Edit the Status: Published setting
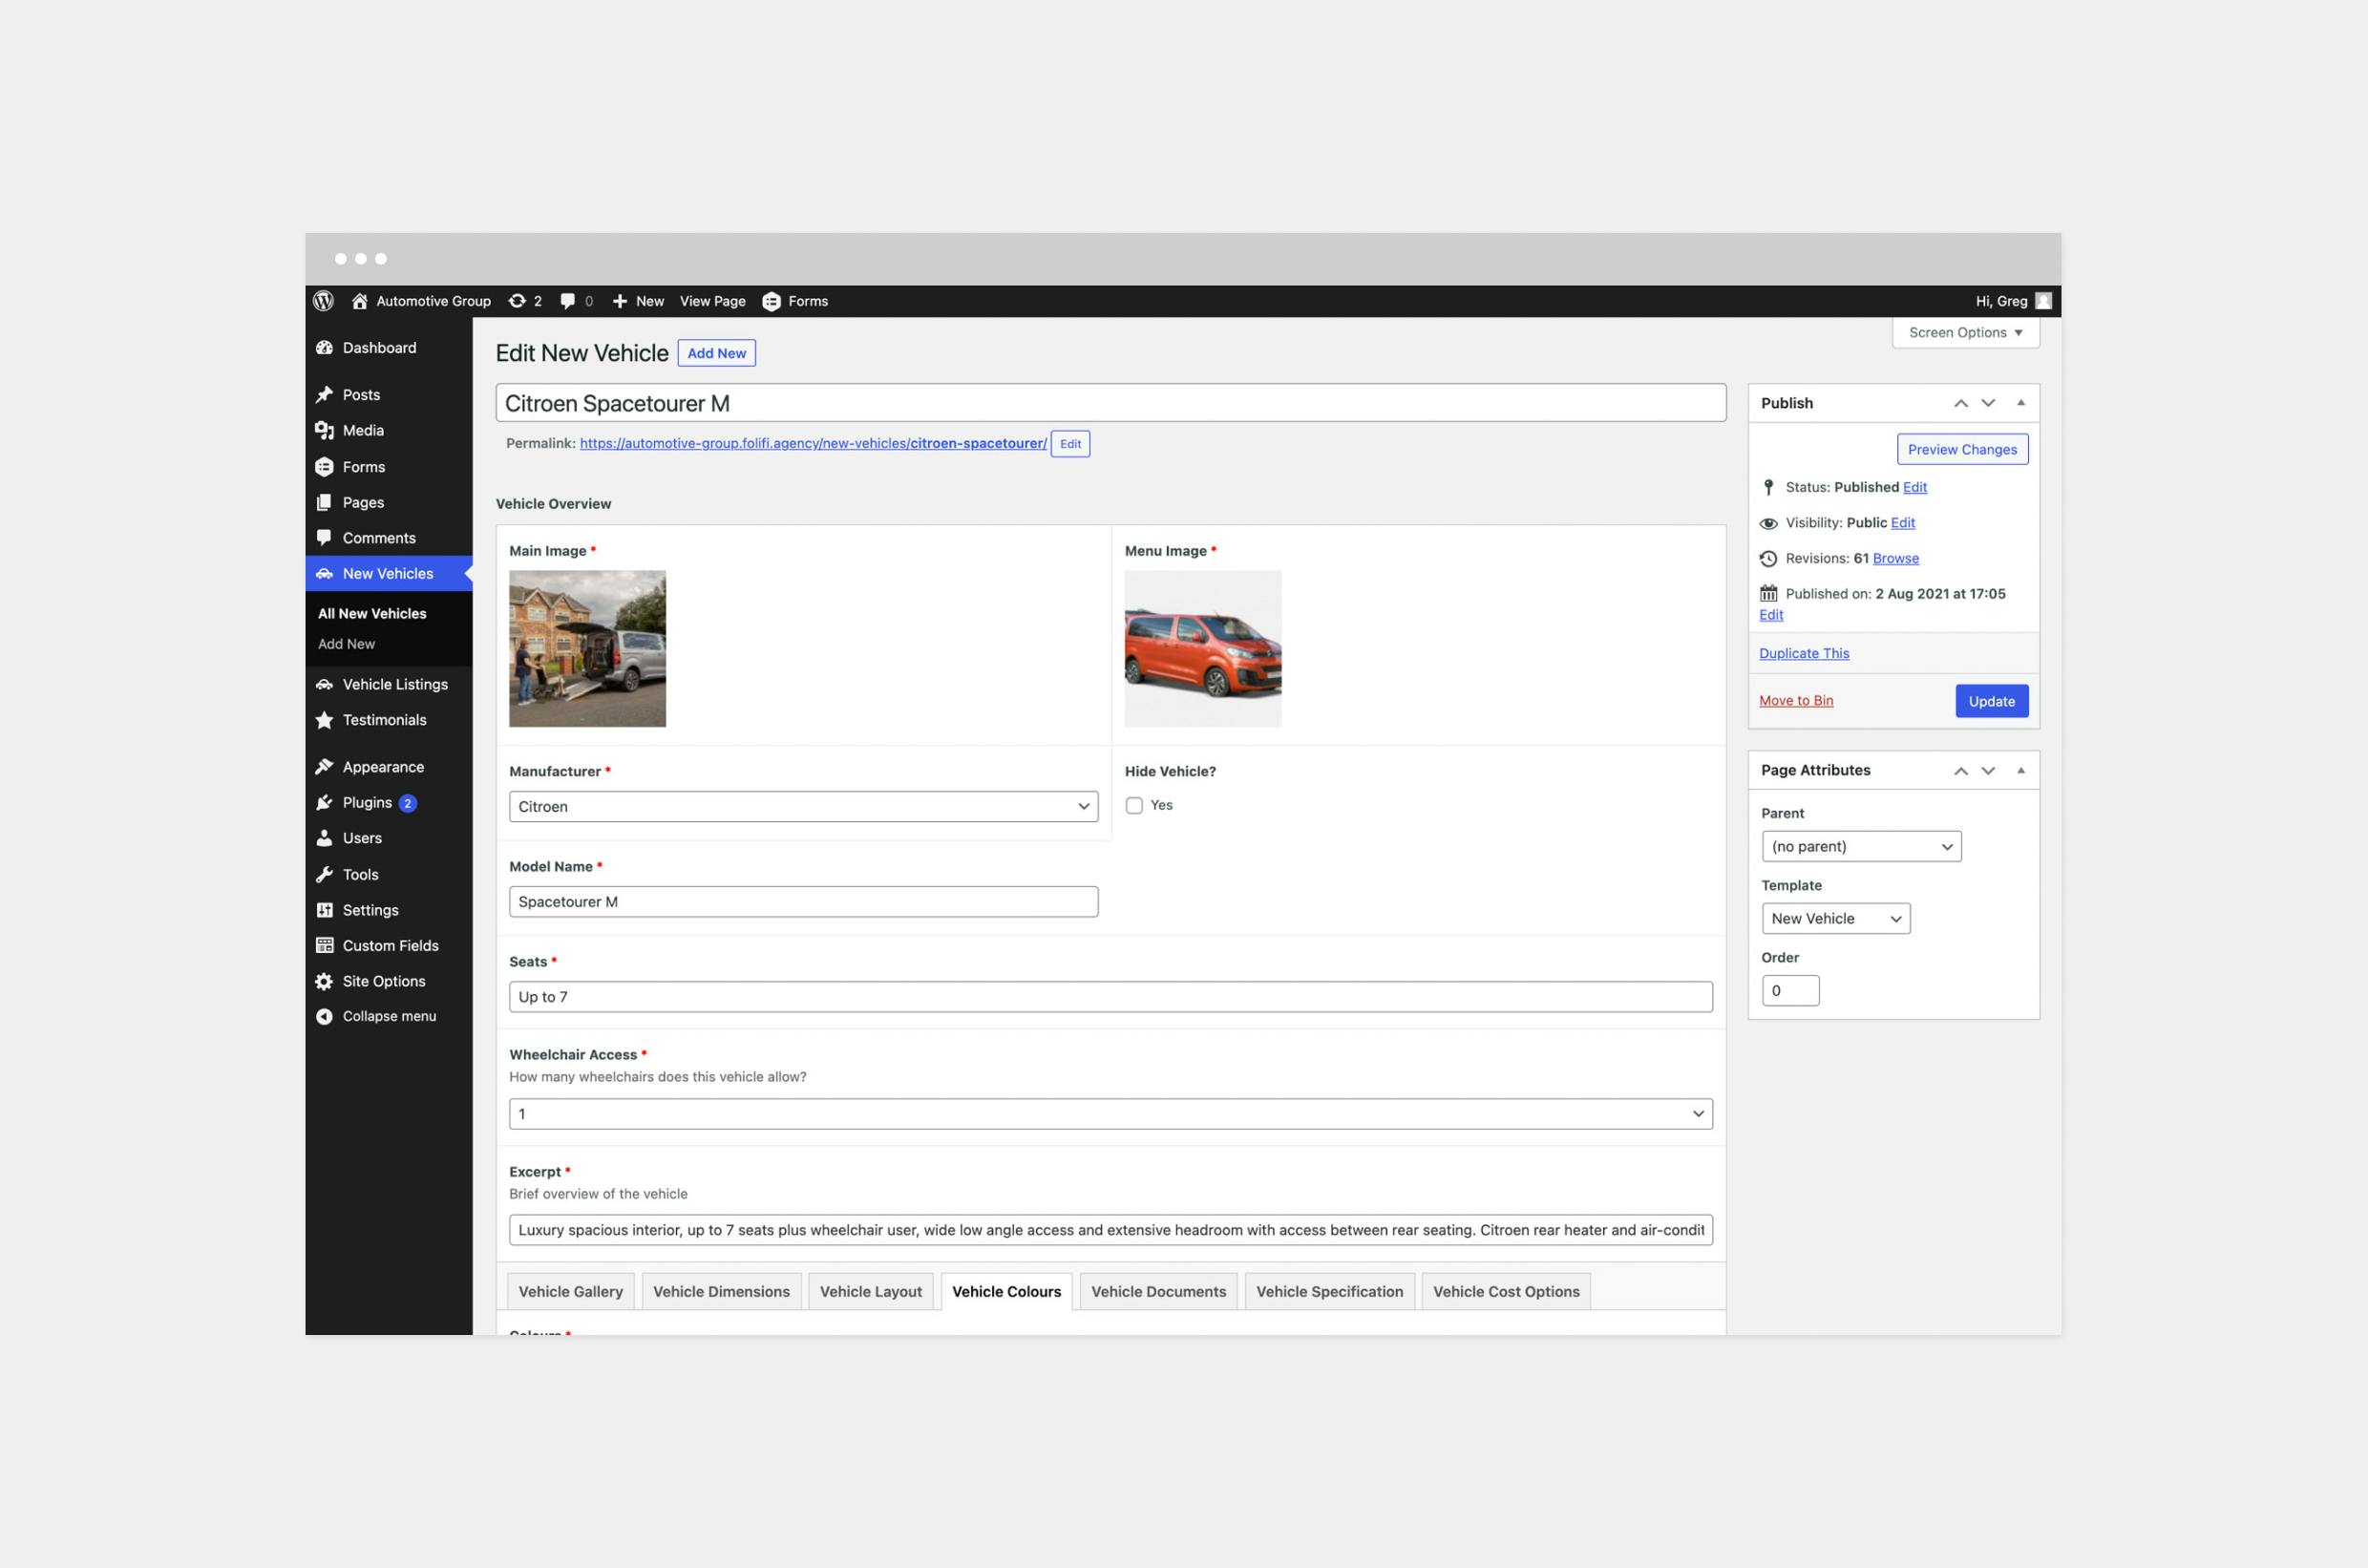 (x=1914, y=488)
